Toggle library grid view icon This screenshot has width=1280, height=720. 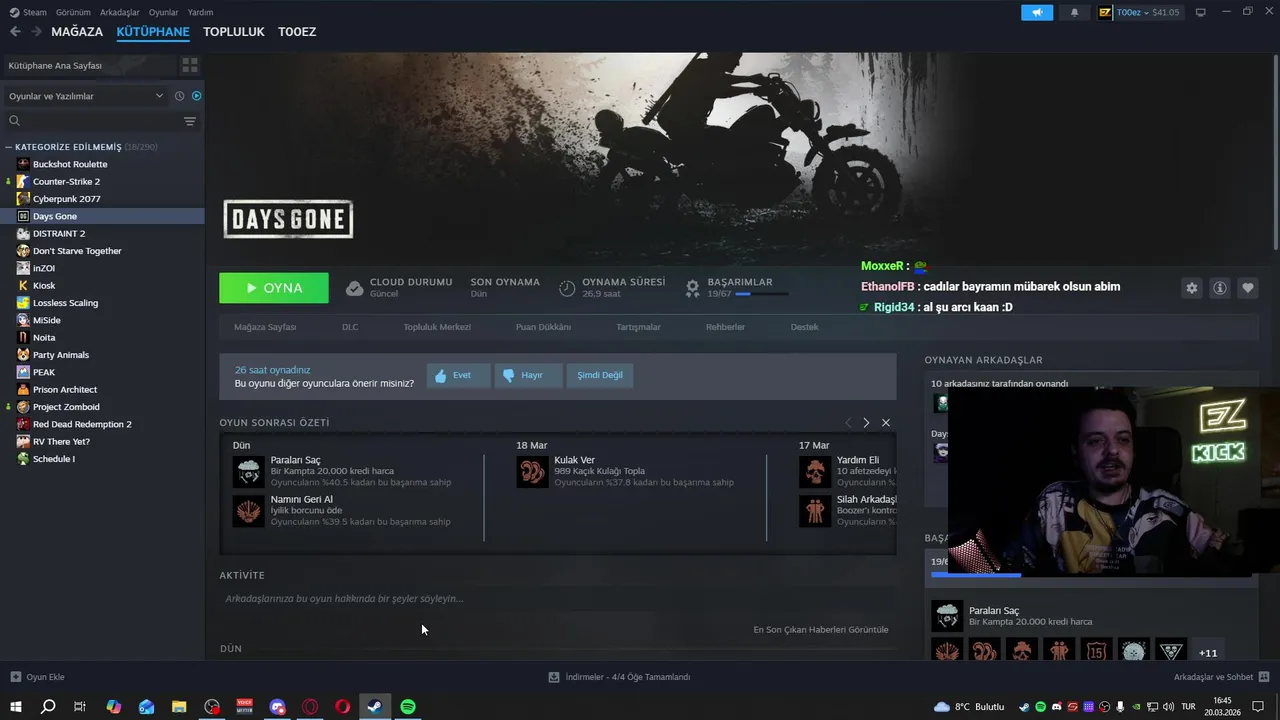coord(189,66)
